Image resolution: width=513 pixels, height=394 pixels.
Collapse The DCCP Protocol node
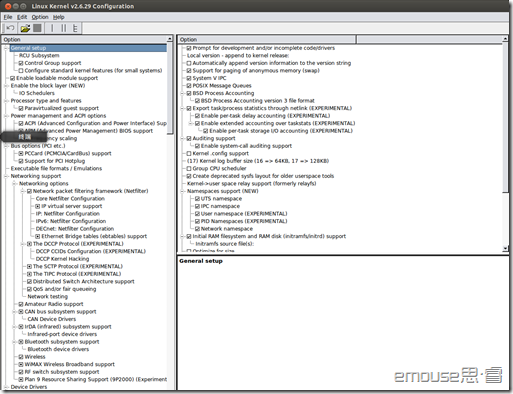coord(23,244)
